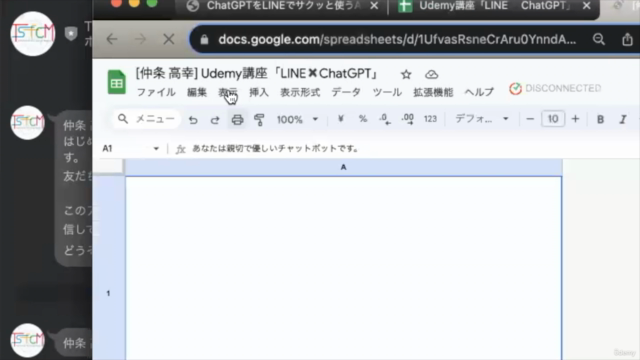Format as yen currency
This screenshot has height=360, width=640.
(341, 119)
